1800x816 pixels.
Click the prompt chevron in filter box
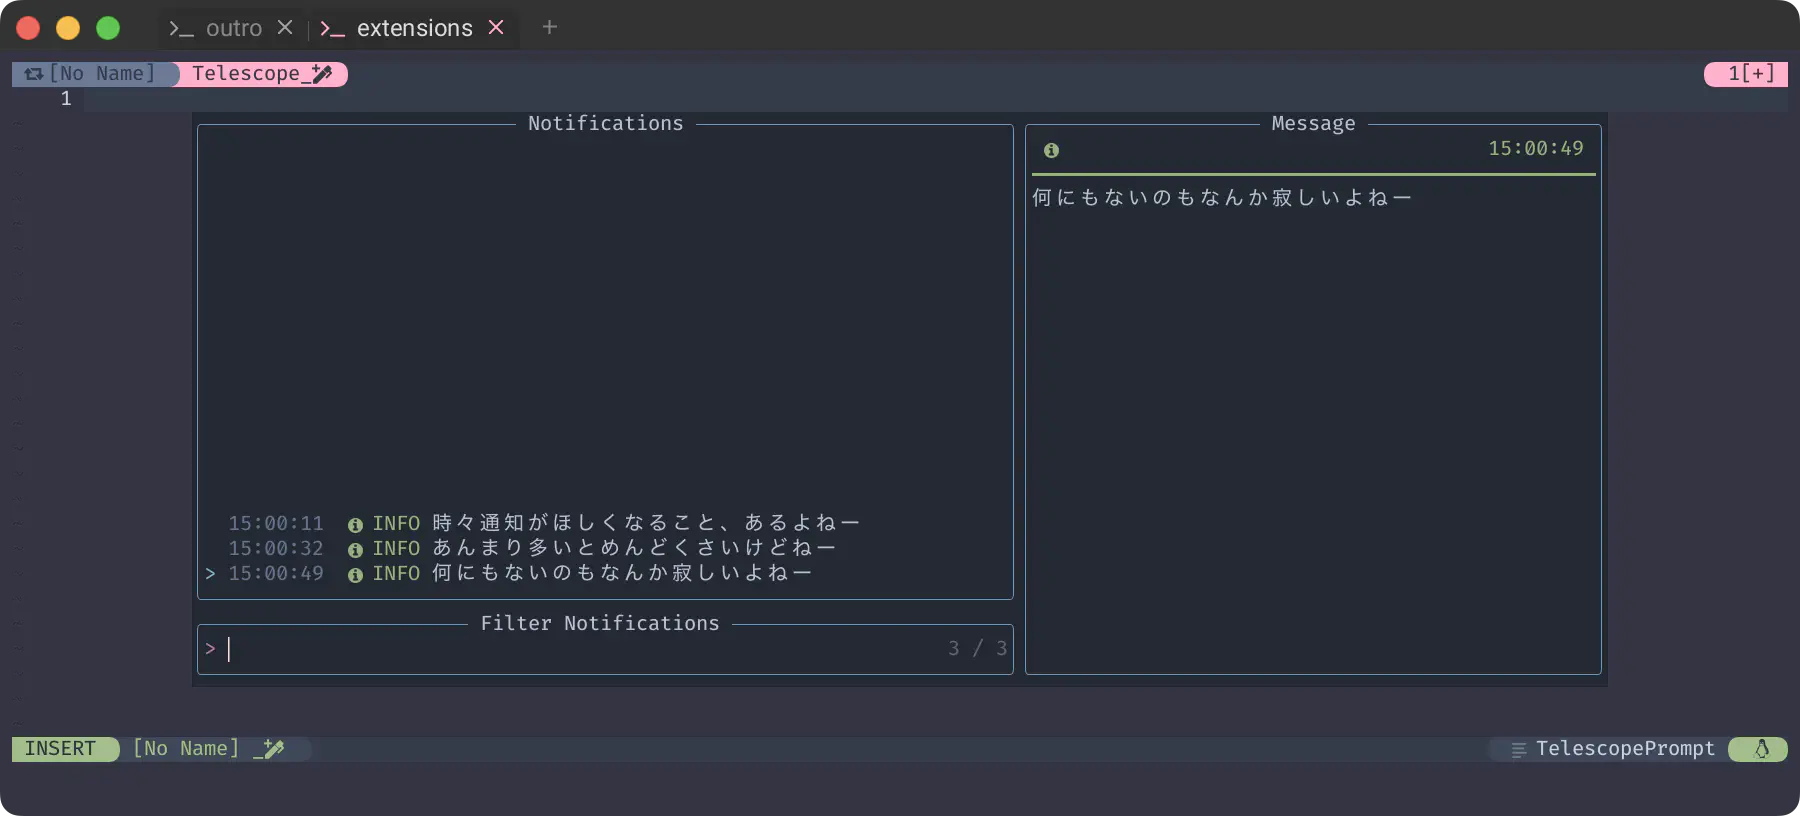pos(210,649)
